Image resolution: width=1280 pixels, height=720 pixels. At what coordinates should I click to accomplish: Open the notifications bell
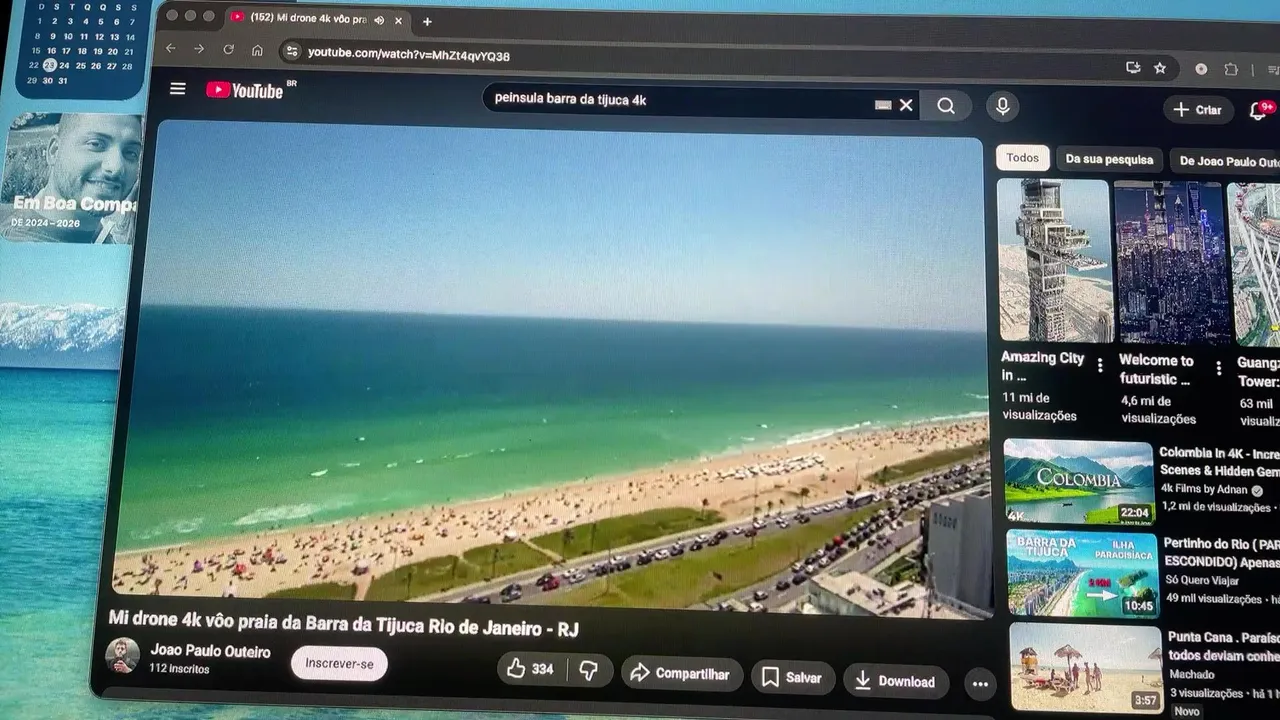(1259, 111)
